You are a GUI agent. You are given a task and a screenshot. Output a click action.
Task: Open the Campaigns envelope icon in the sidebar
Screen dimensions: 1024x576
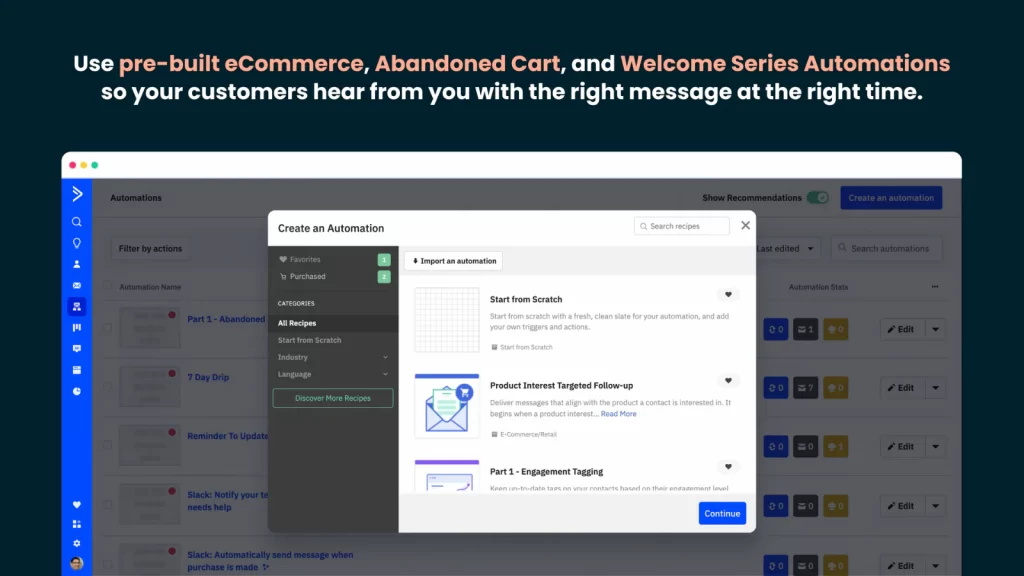click(x=76, y=285)
